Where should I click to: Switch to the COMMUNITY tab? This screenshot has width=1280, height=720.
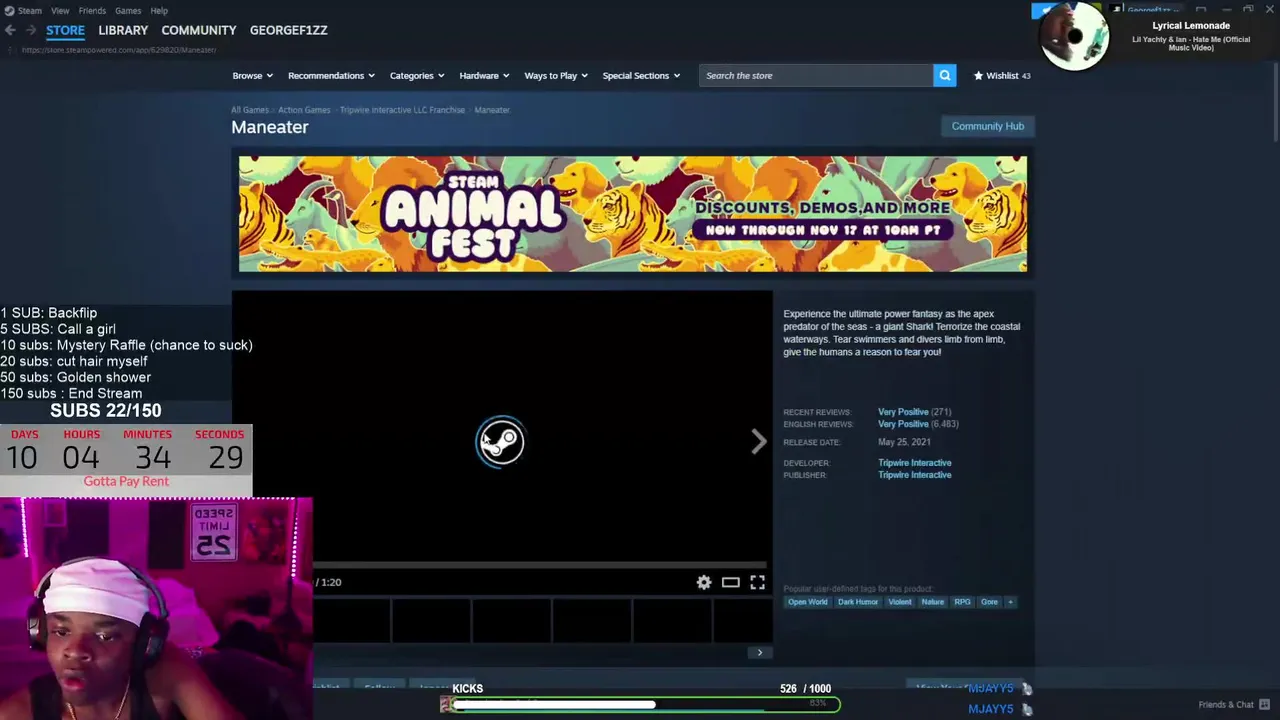pyautogui.click(x=199, y=30)
